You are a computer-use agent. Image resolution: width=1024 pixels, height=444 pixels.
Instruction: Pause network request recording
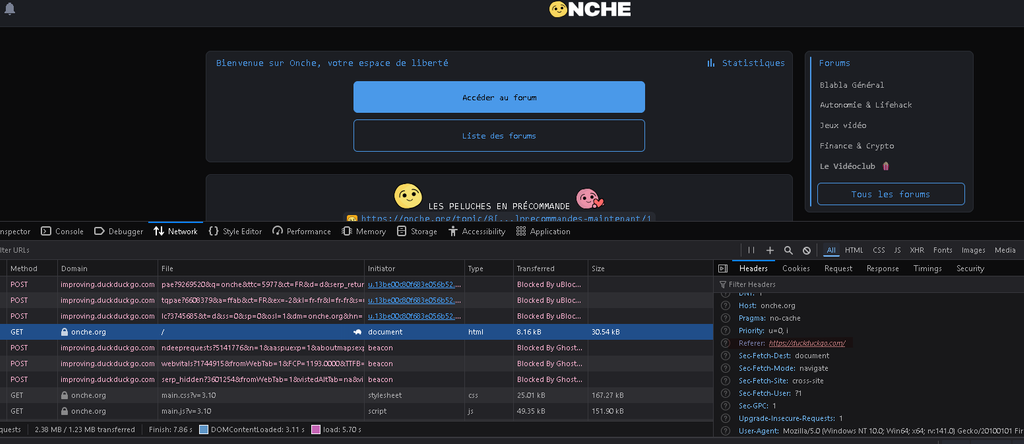[x=751, y=250]
